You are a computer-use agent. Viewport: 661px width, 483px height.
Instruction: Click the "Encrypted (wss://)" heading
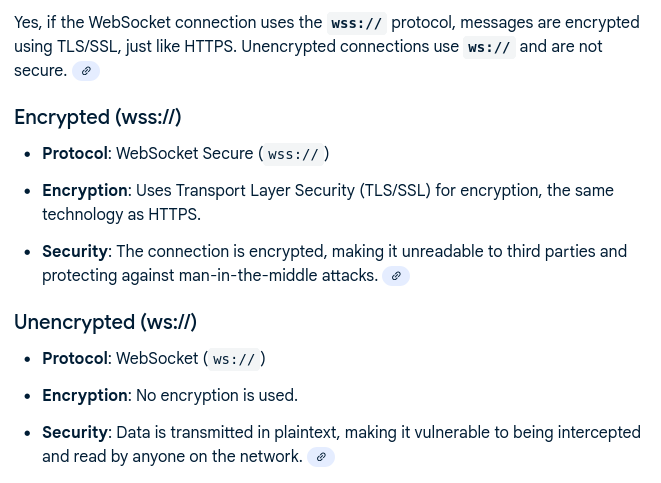(x=98, y=117)
